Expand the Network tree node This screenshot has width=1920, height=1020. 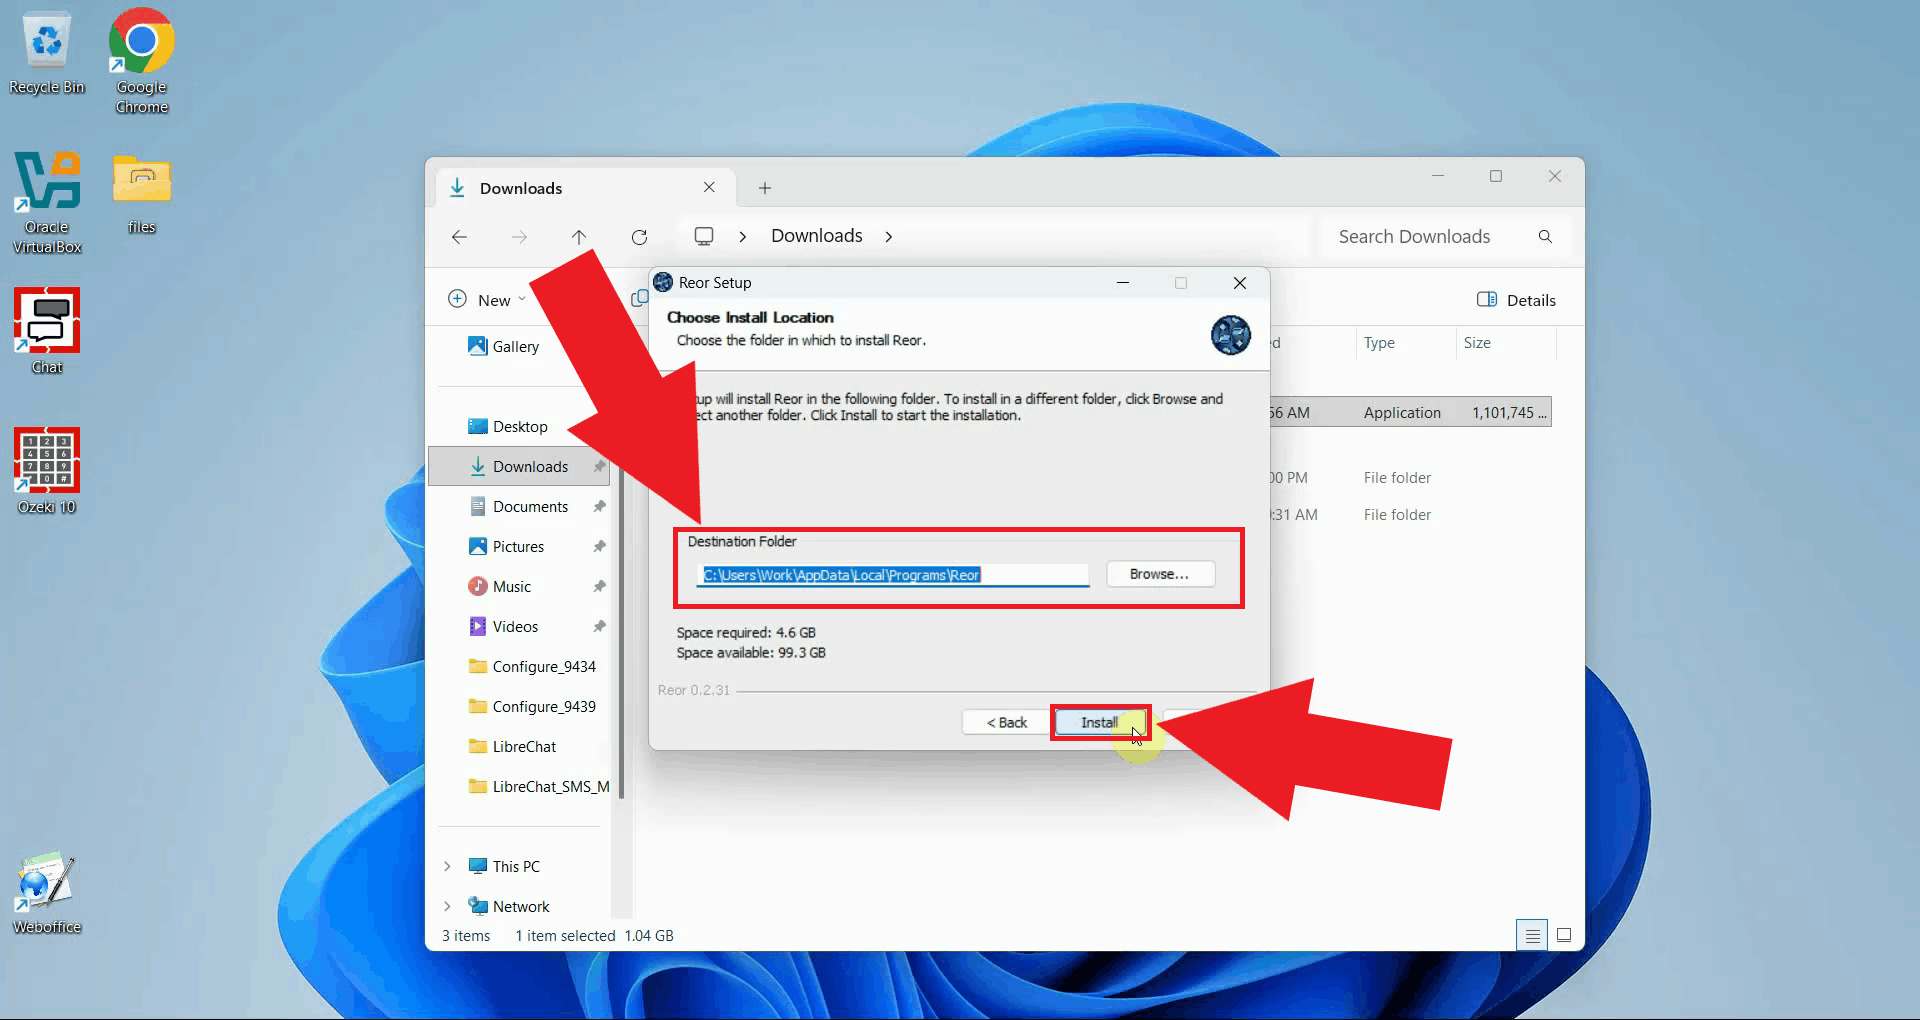[447, 906]
